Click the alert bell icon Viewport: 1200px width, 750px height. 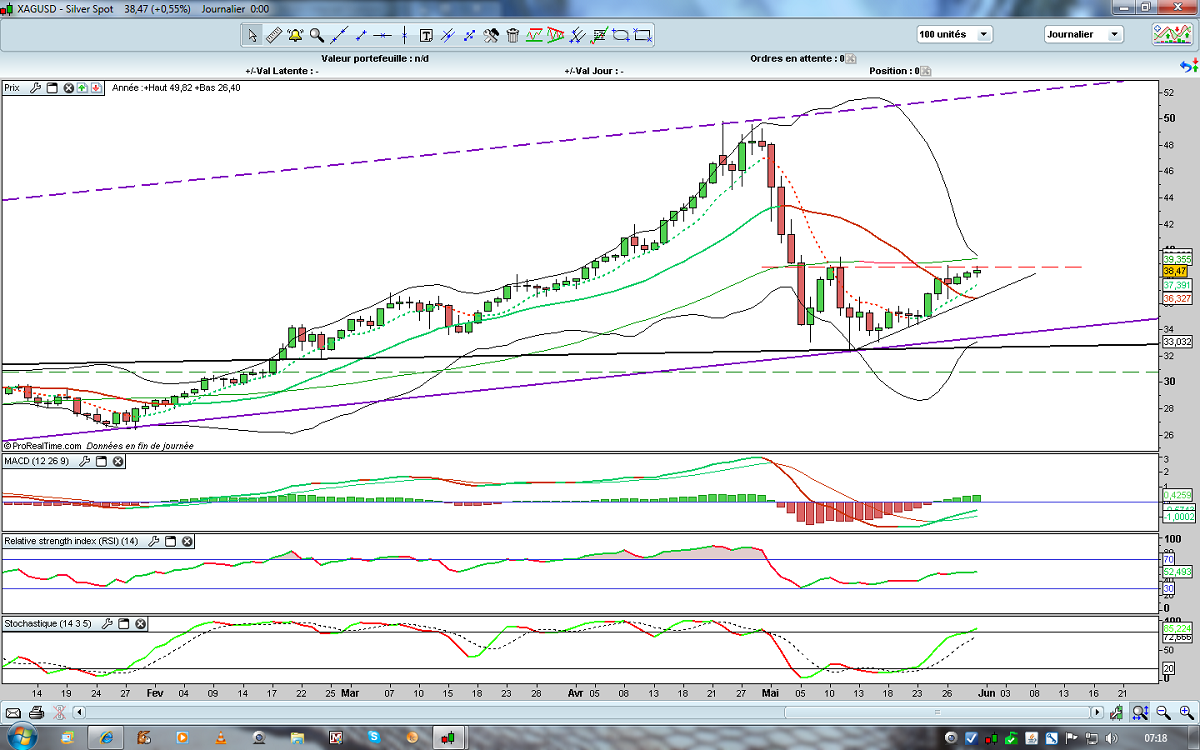(295, 36)
